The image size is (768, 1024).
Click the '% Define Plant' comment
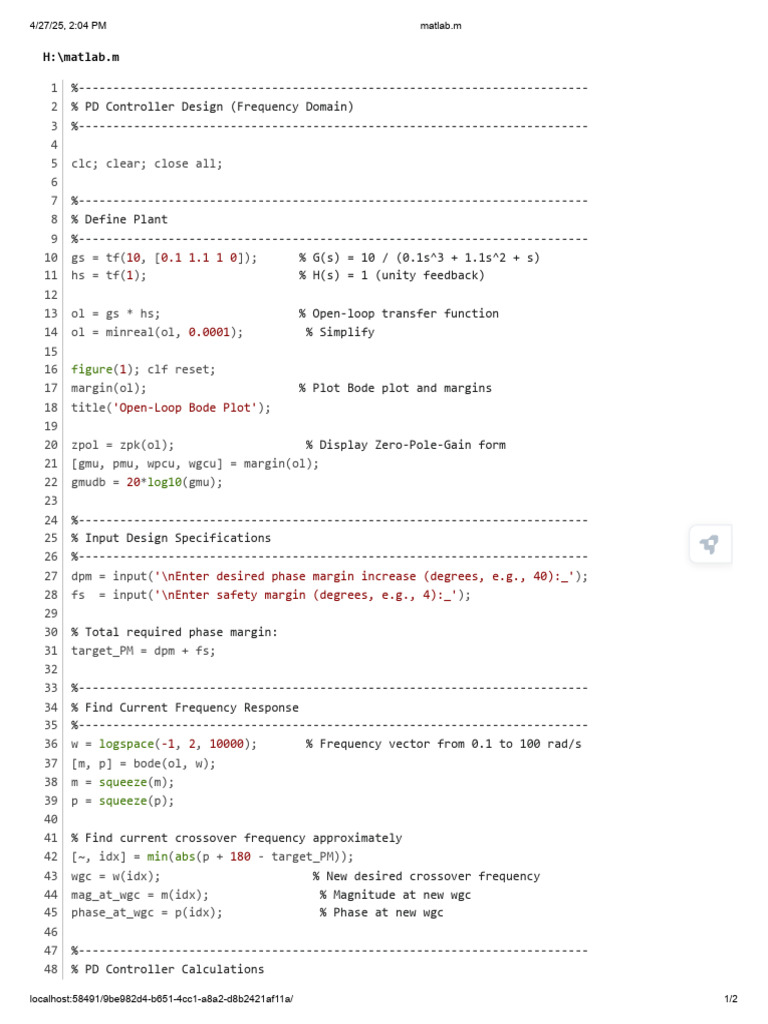click(119, 219)
